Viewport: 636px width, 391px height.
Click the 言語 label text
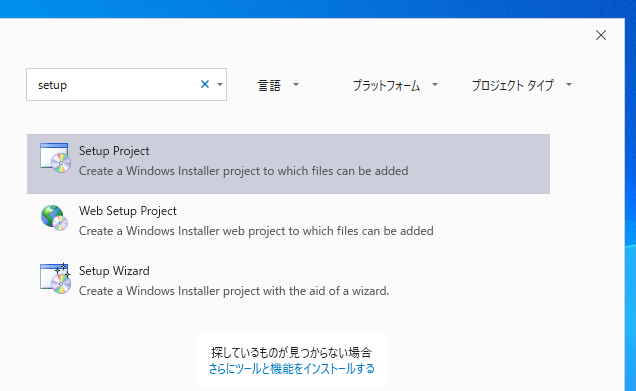(x=269, y=85)
